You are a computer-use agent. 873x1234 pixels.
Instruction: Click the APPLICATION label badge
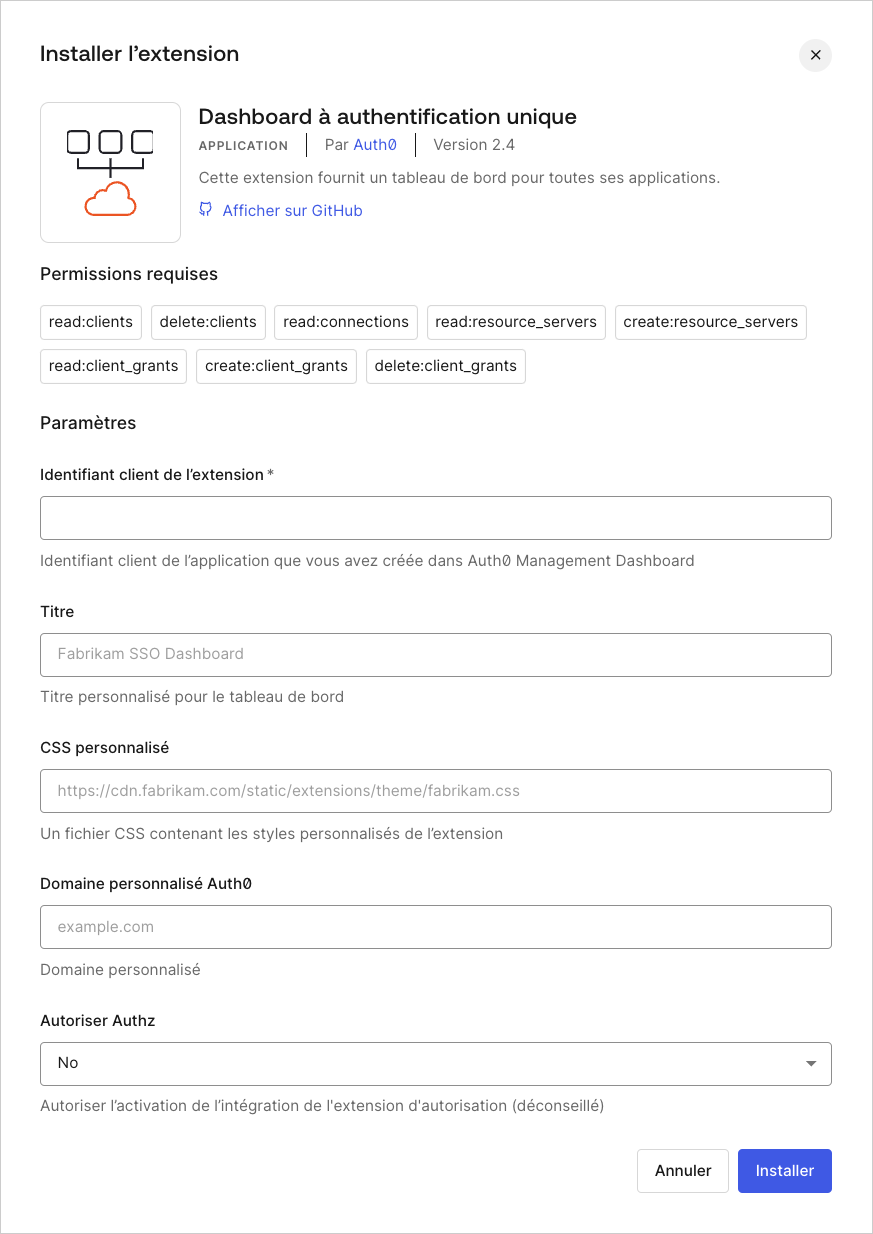click(243, 146)
